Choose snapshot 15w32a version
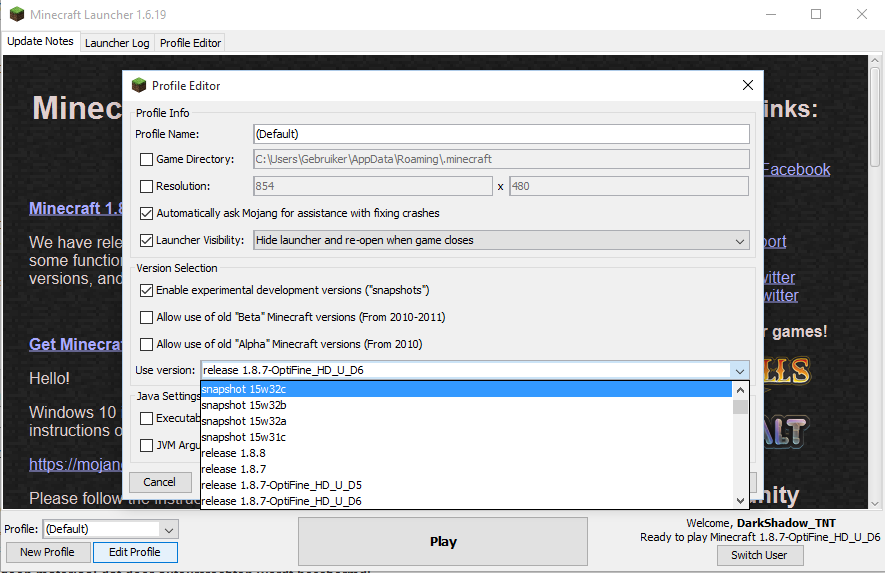Viewport: 885px width, 573px height. (x=466, y=421)
